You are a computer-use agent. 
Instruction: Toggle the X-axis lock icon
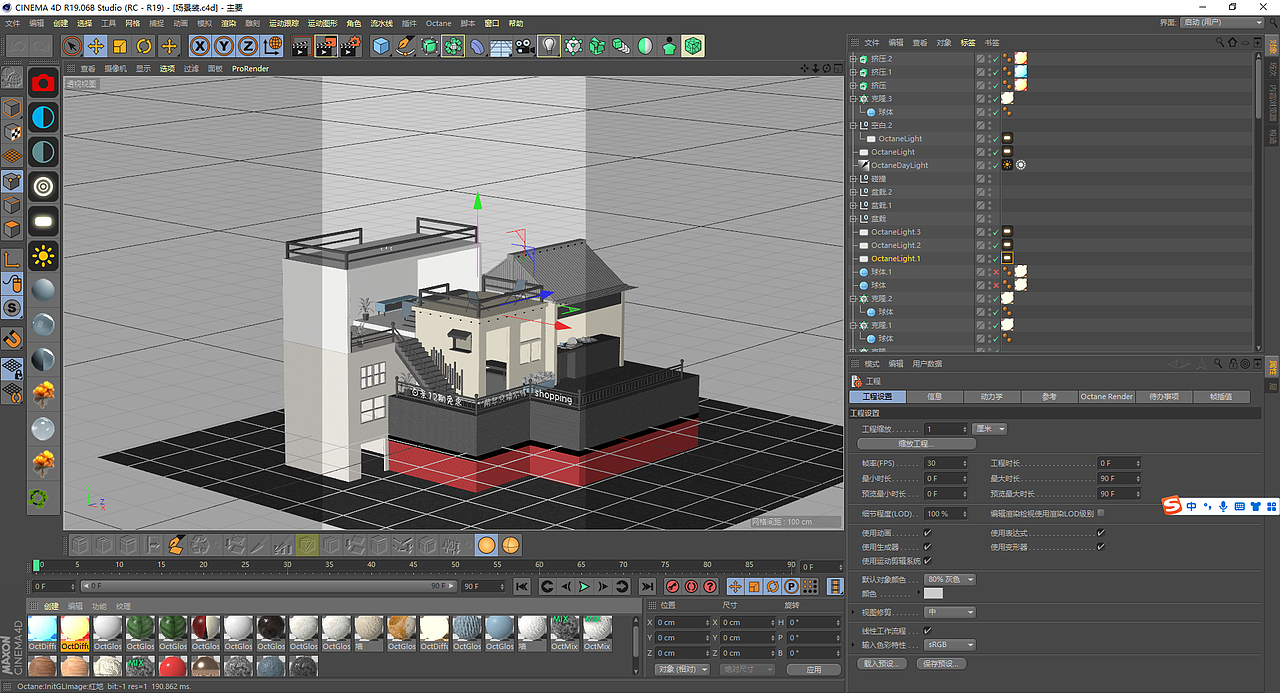coord(200,46)
